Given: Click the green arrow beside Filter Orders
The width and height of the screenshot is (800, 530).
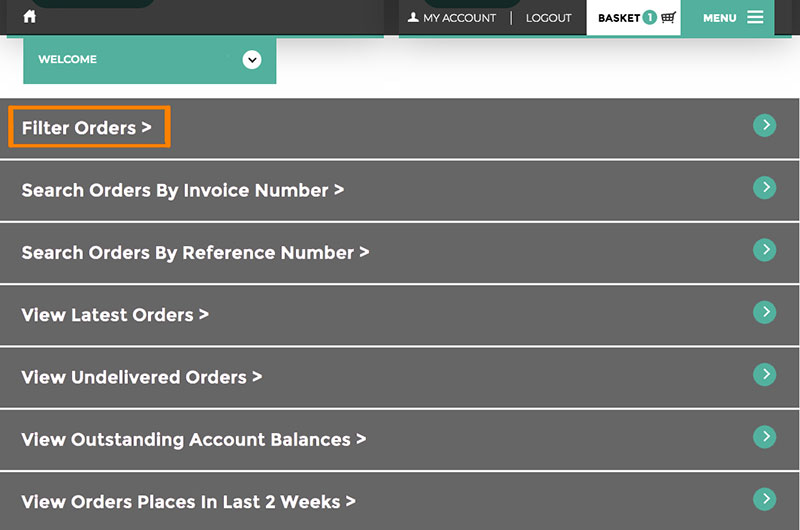Looking at the screenshot, I should [x=764, y=125].
